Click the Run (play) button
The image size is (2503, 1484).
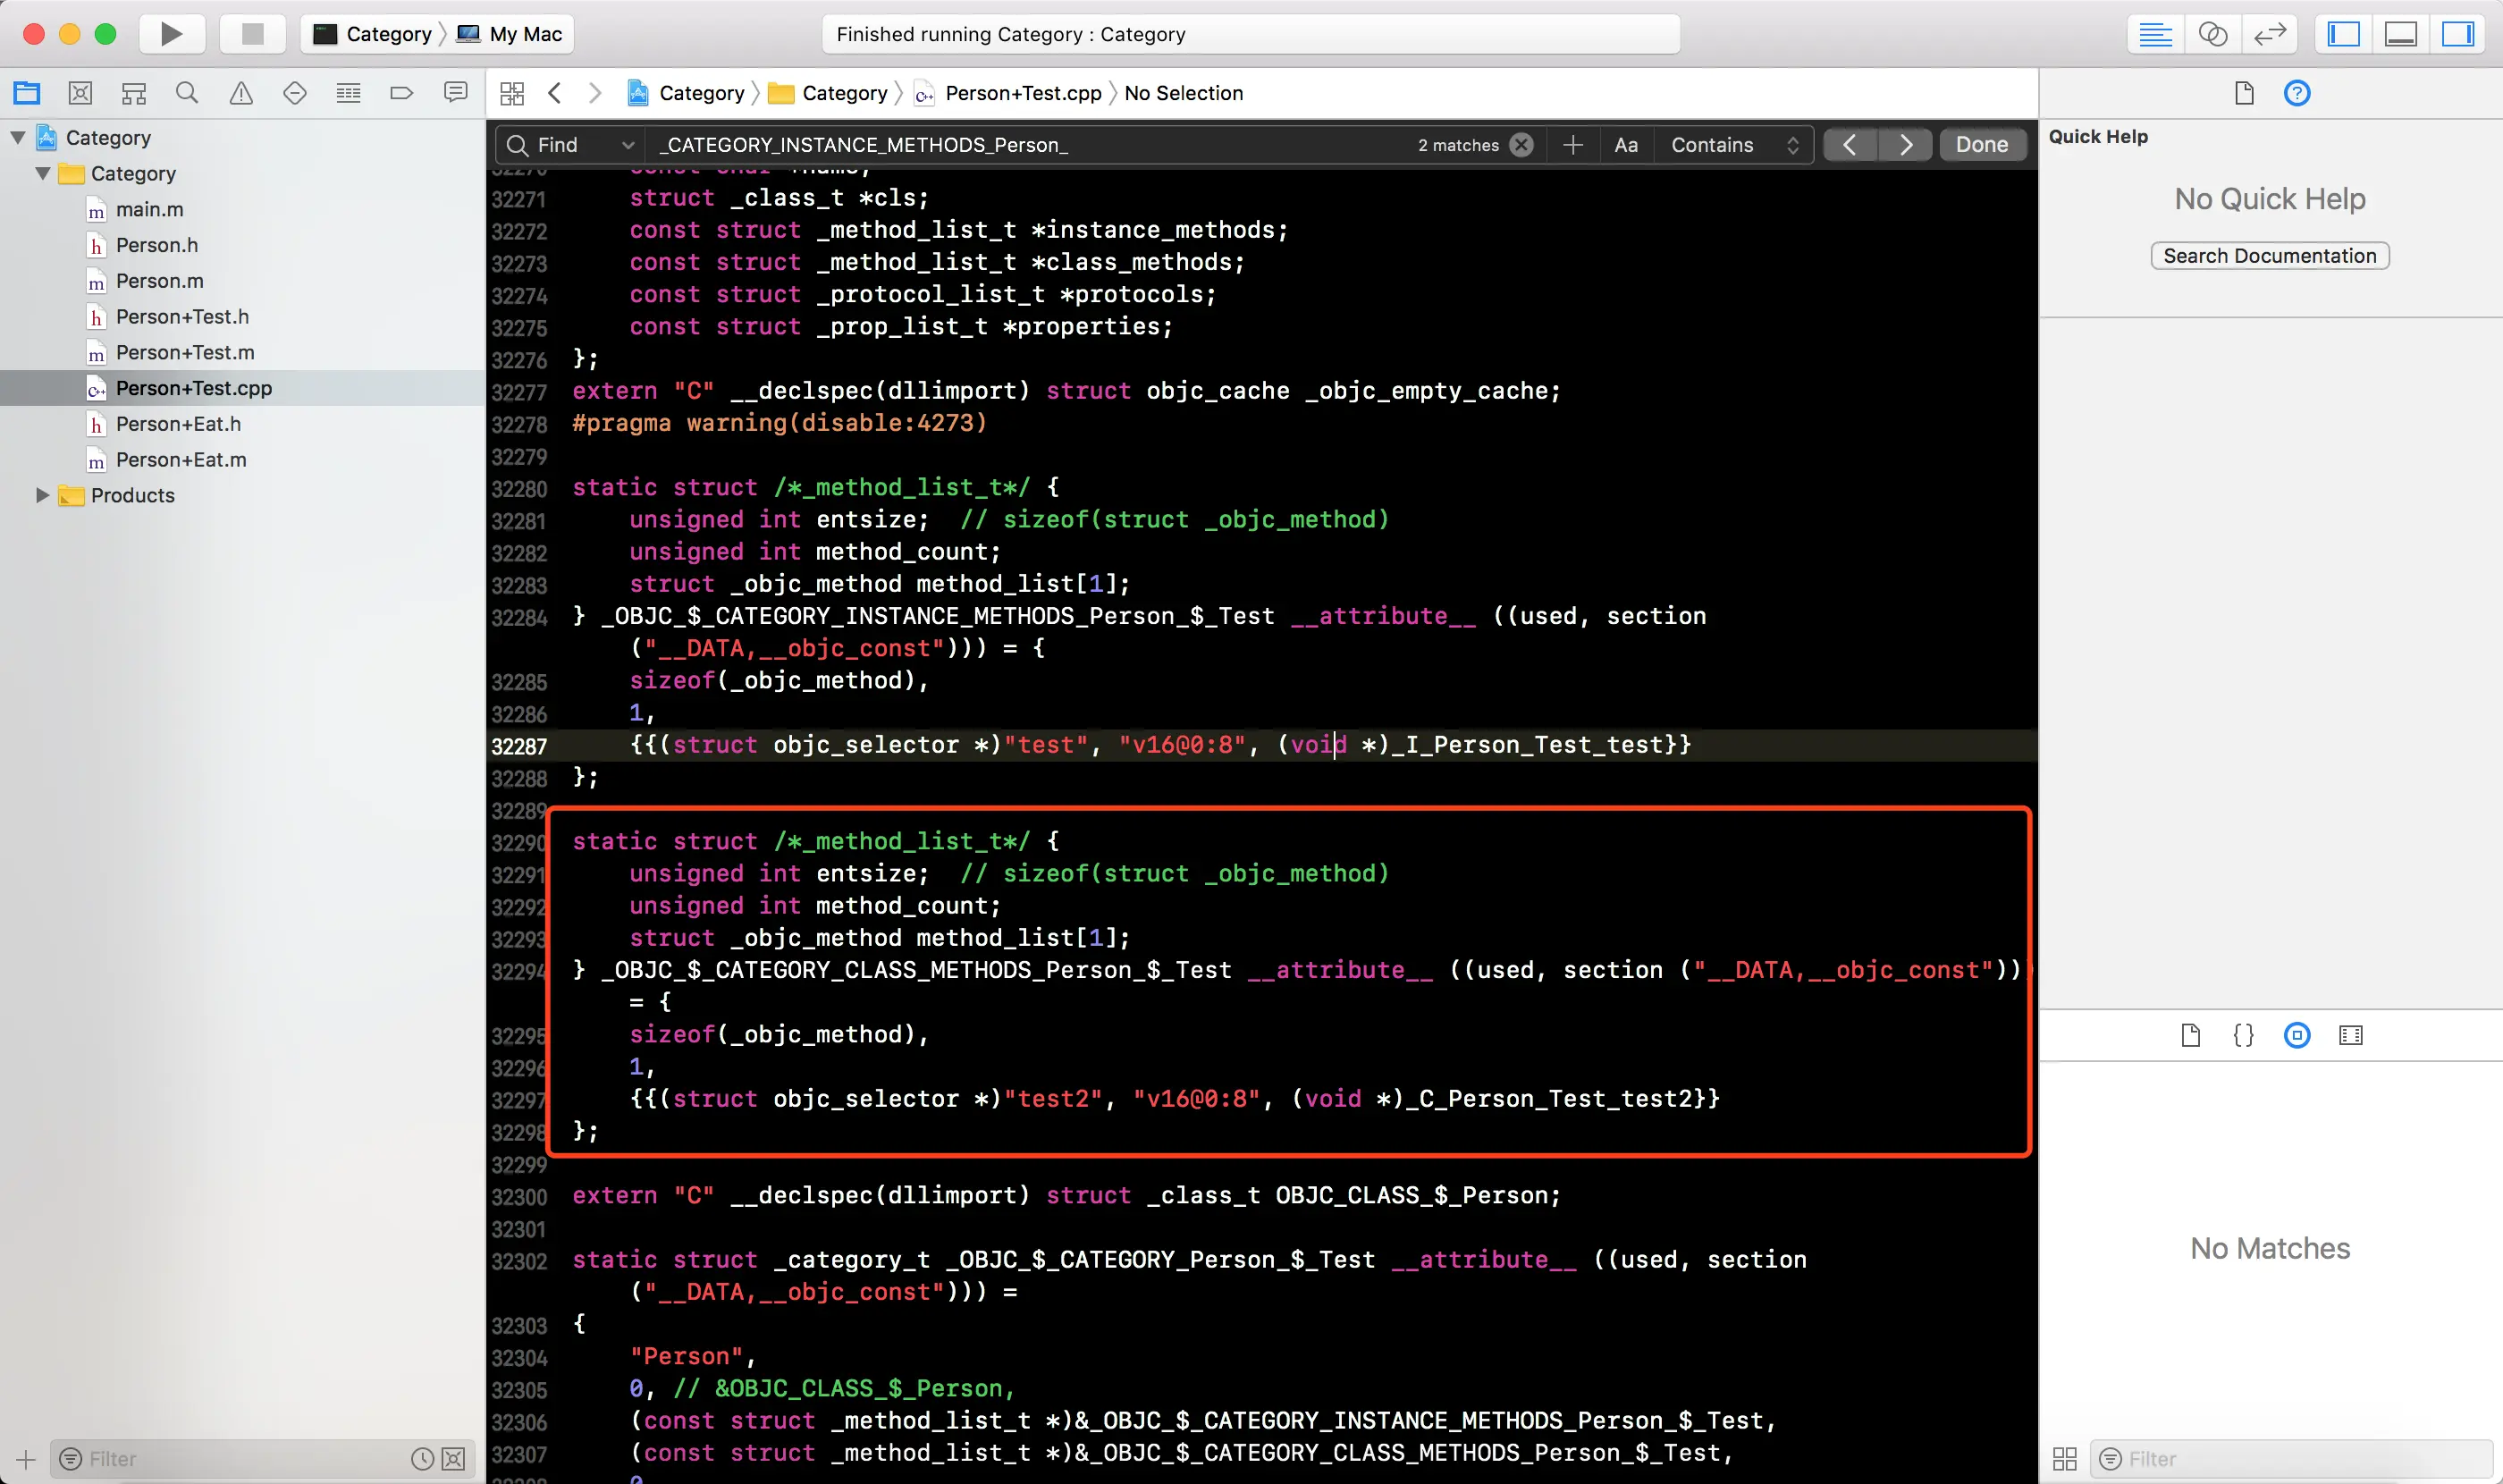coord(171,34)
